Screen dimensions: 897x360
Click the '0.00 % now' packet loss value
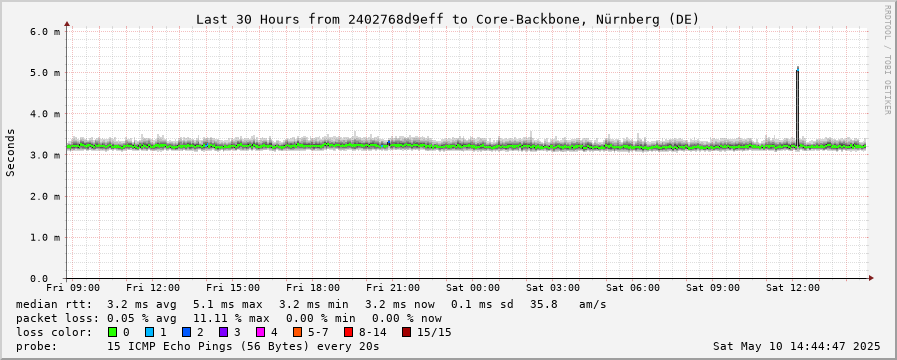pyautogui.click(x=407, y=318)
